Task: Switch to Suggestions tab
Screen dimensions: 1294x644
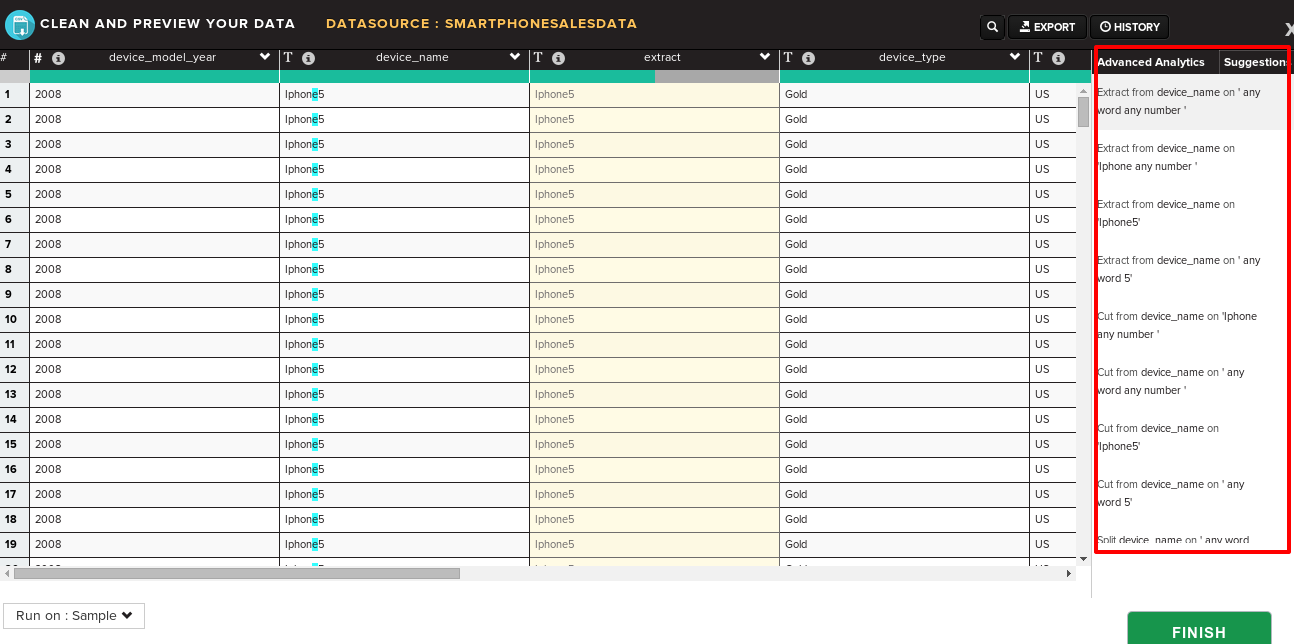Action: click(x=1255, y=62)
